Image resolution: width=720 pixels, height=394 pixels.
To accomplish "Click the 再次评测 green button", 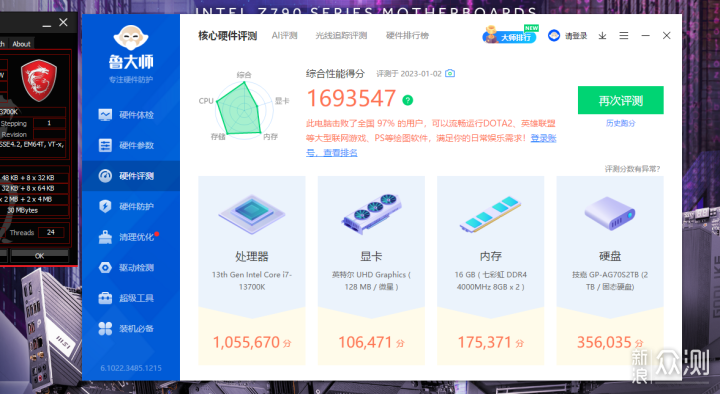I will pos(620,100).
